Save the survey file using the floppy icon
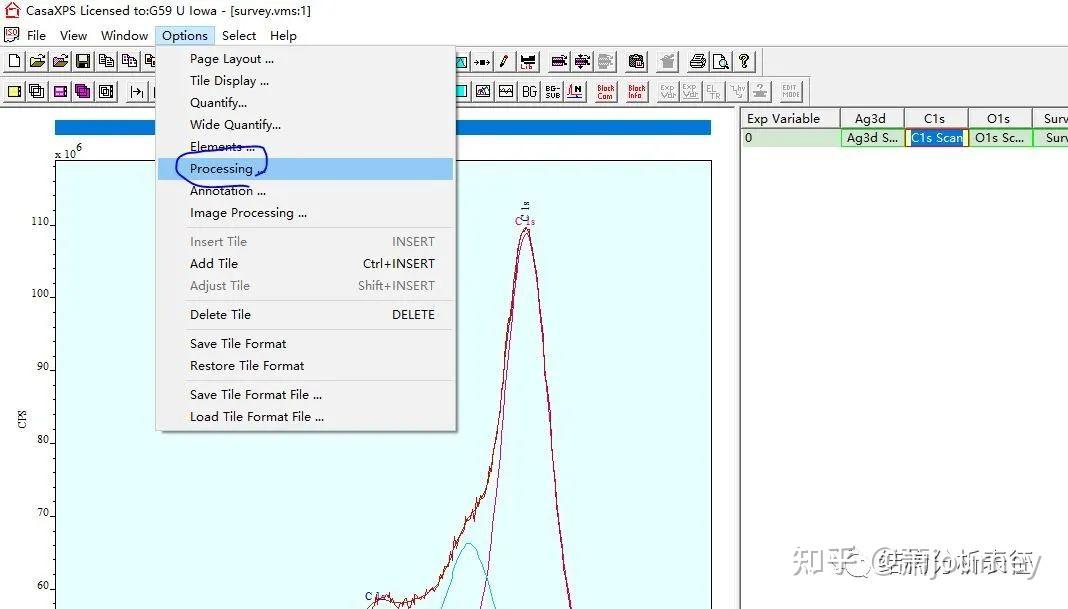This screenshot has width=1068, height=609. [82, 60]
